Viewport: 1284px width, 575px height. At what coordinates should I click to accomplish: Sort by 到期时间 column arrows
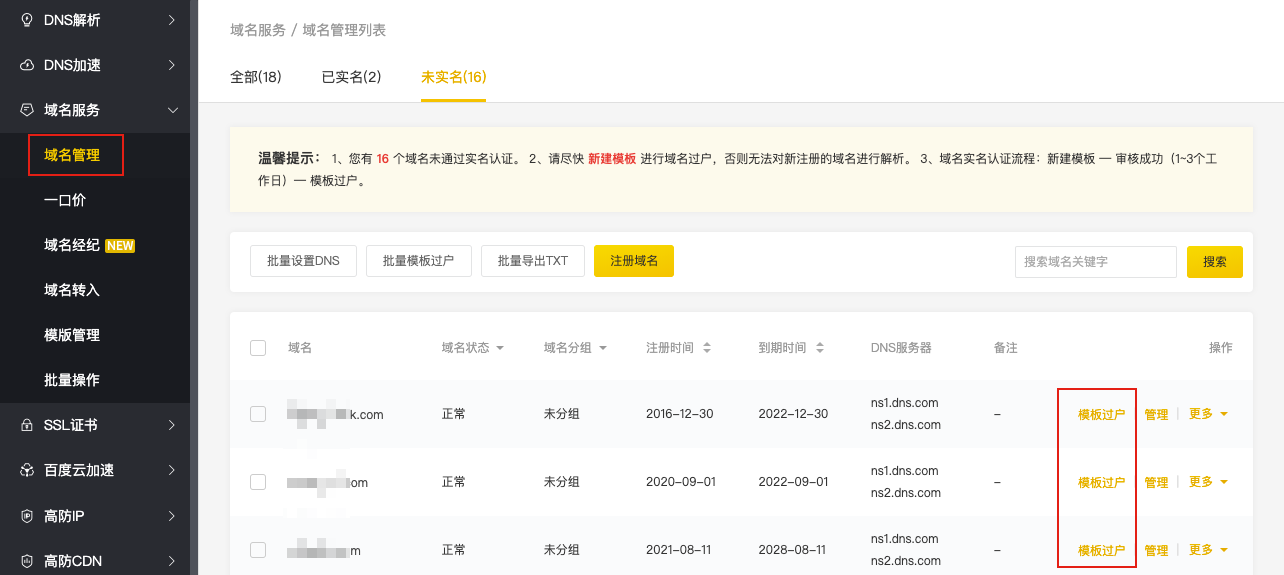point(820,348)
